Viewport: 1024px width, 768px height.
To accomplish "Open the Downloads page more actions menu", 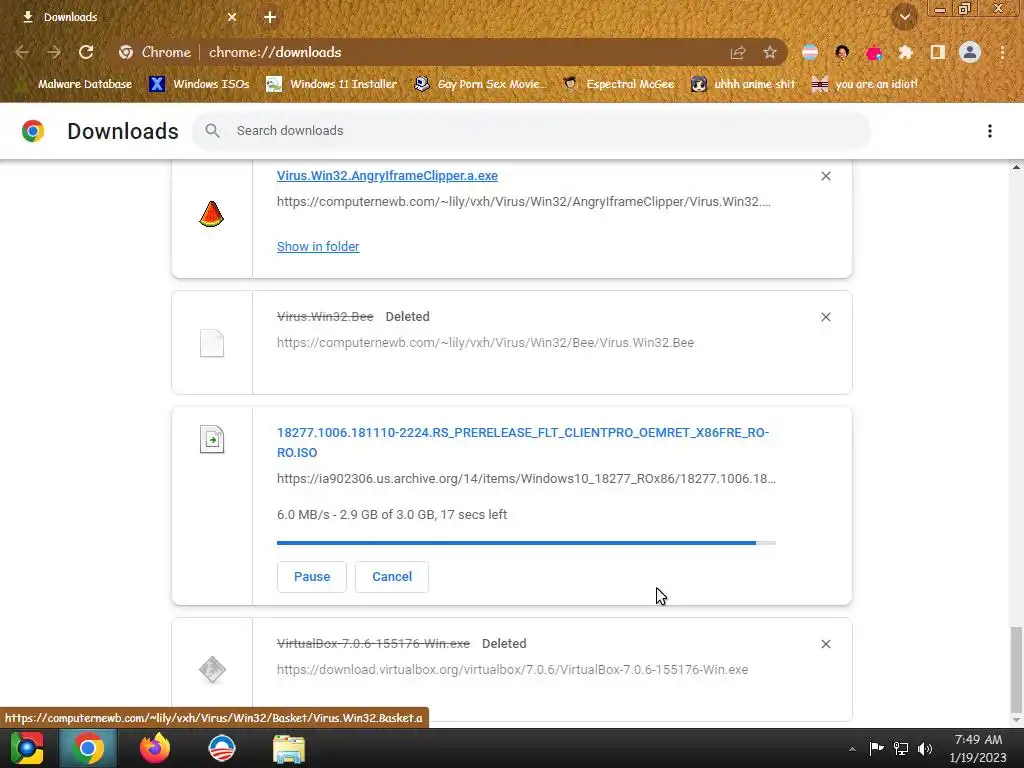I will [x=990, y=131].
